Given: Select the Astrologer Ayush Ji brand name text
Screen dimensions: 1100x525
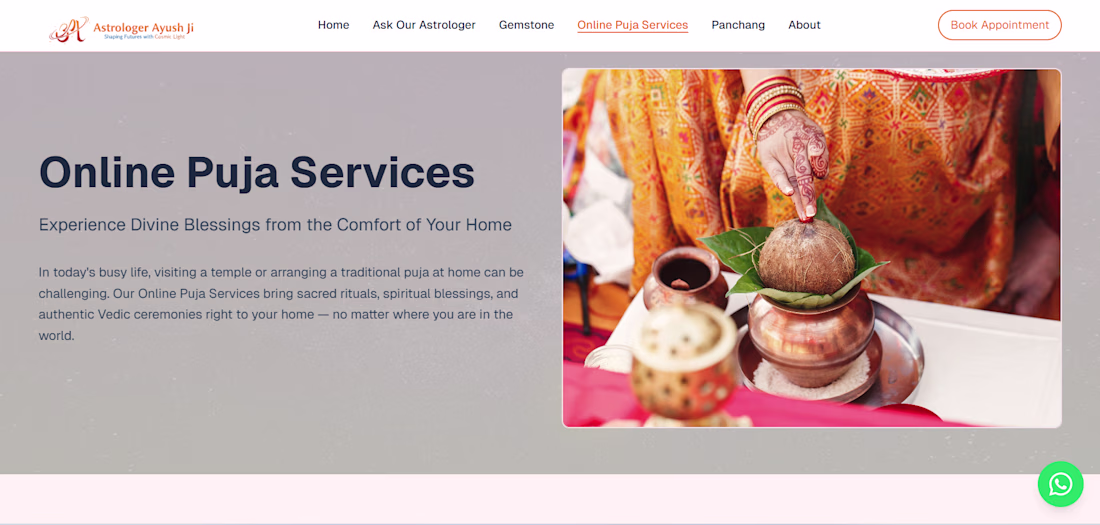Looking at the screenshot, I should coord(144,27).
